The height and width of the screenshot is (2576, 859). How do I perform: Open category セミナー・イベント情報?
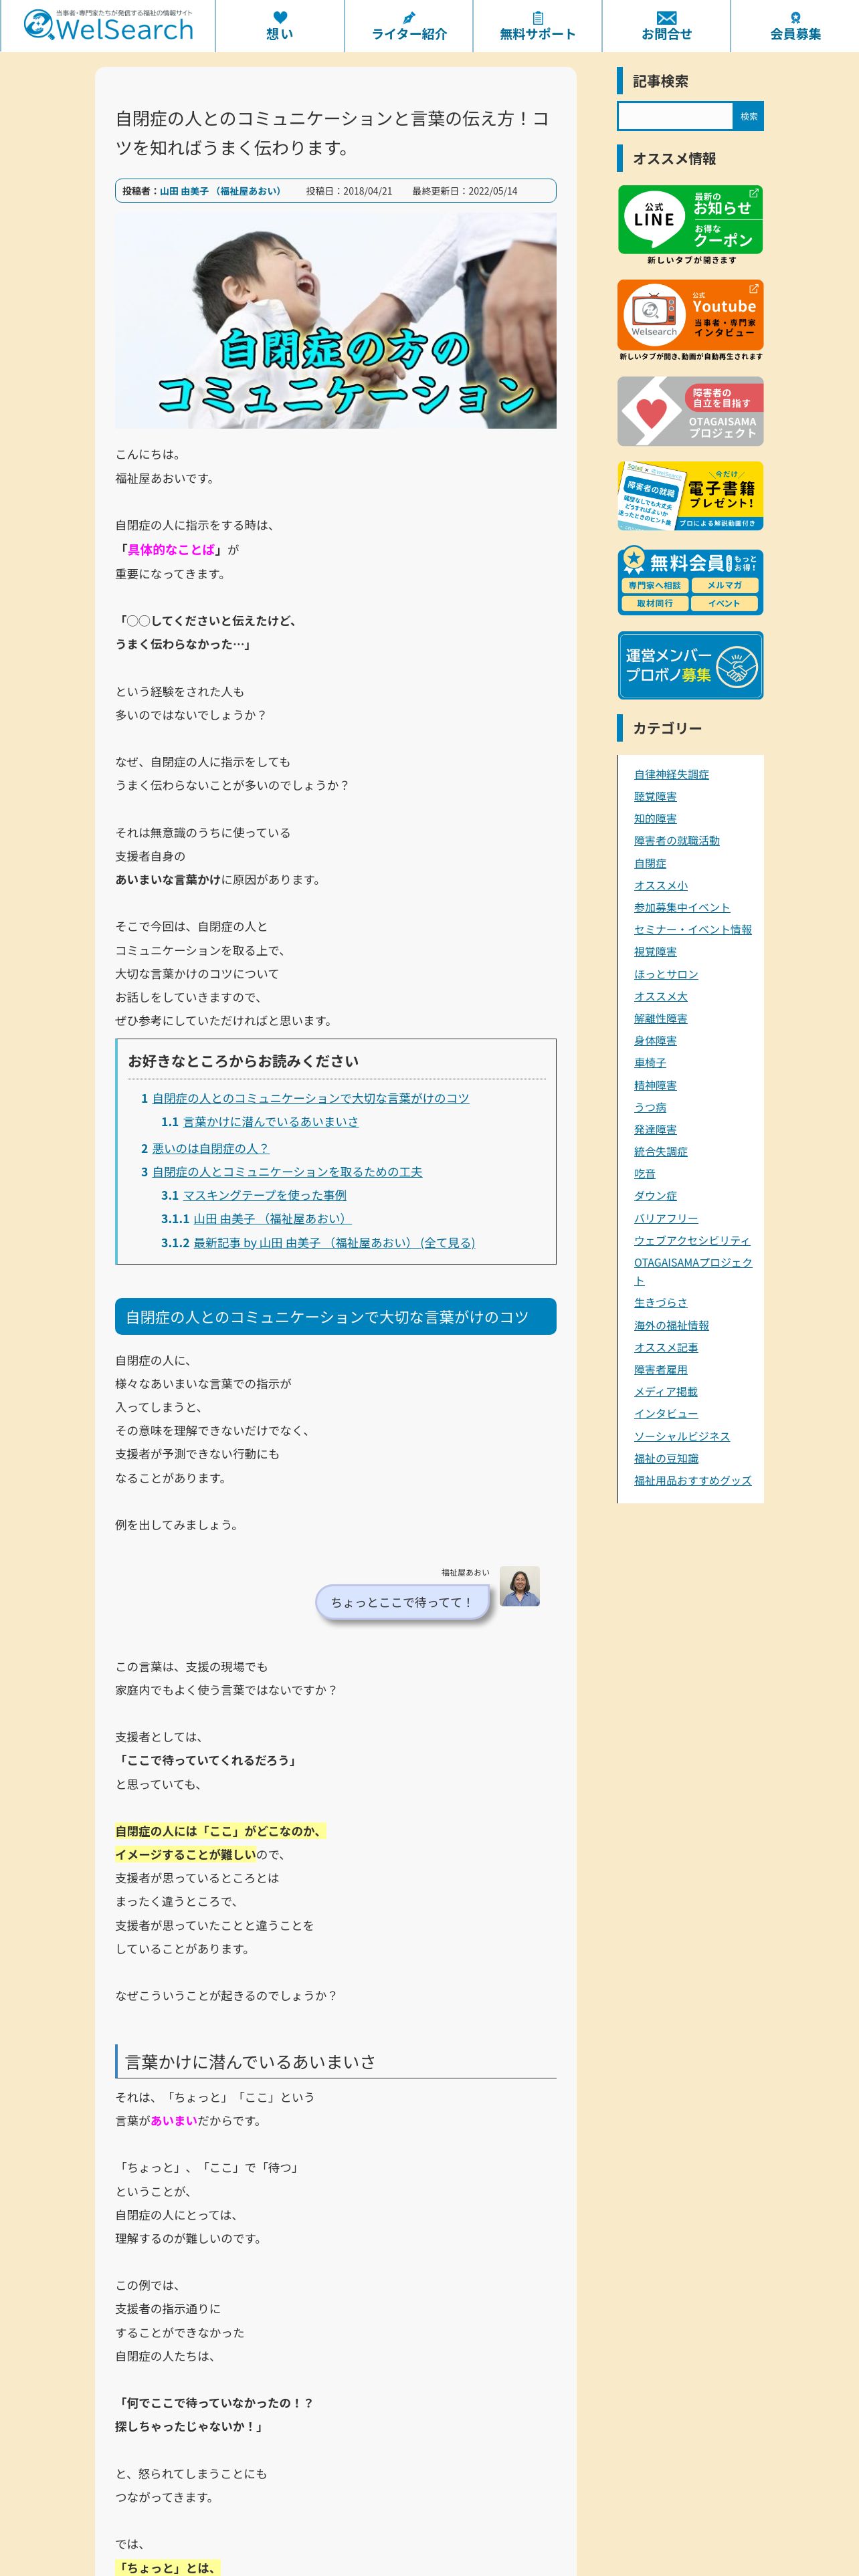(x=692, y=930)
